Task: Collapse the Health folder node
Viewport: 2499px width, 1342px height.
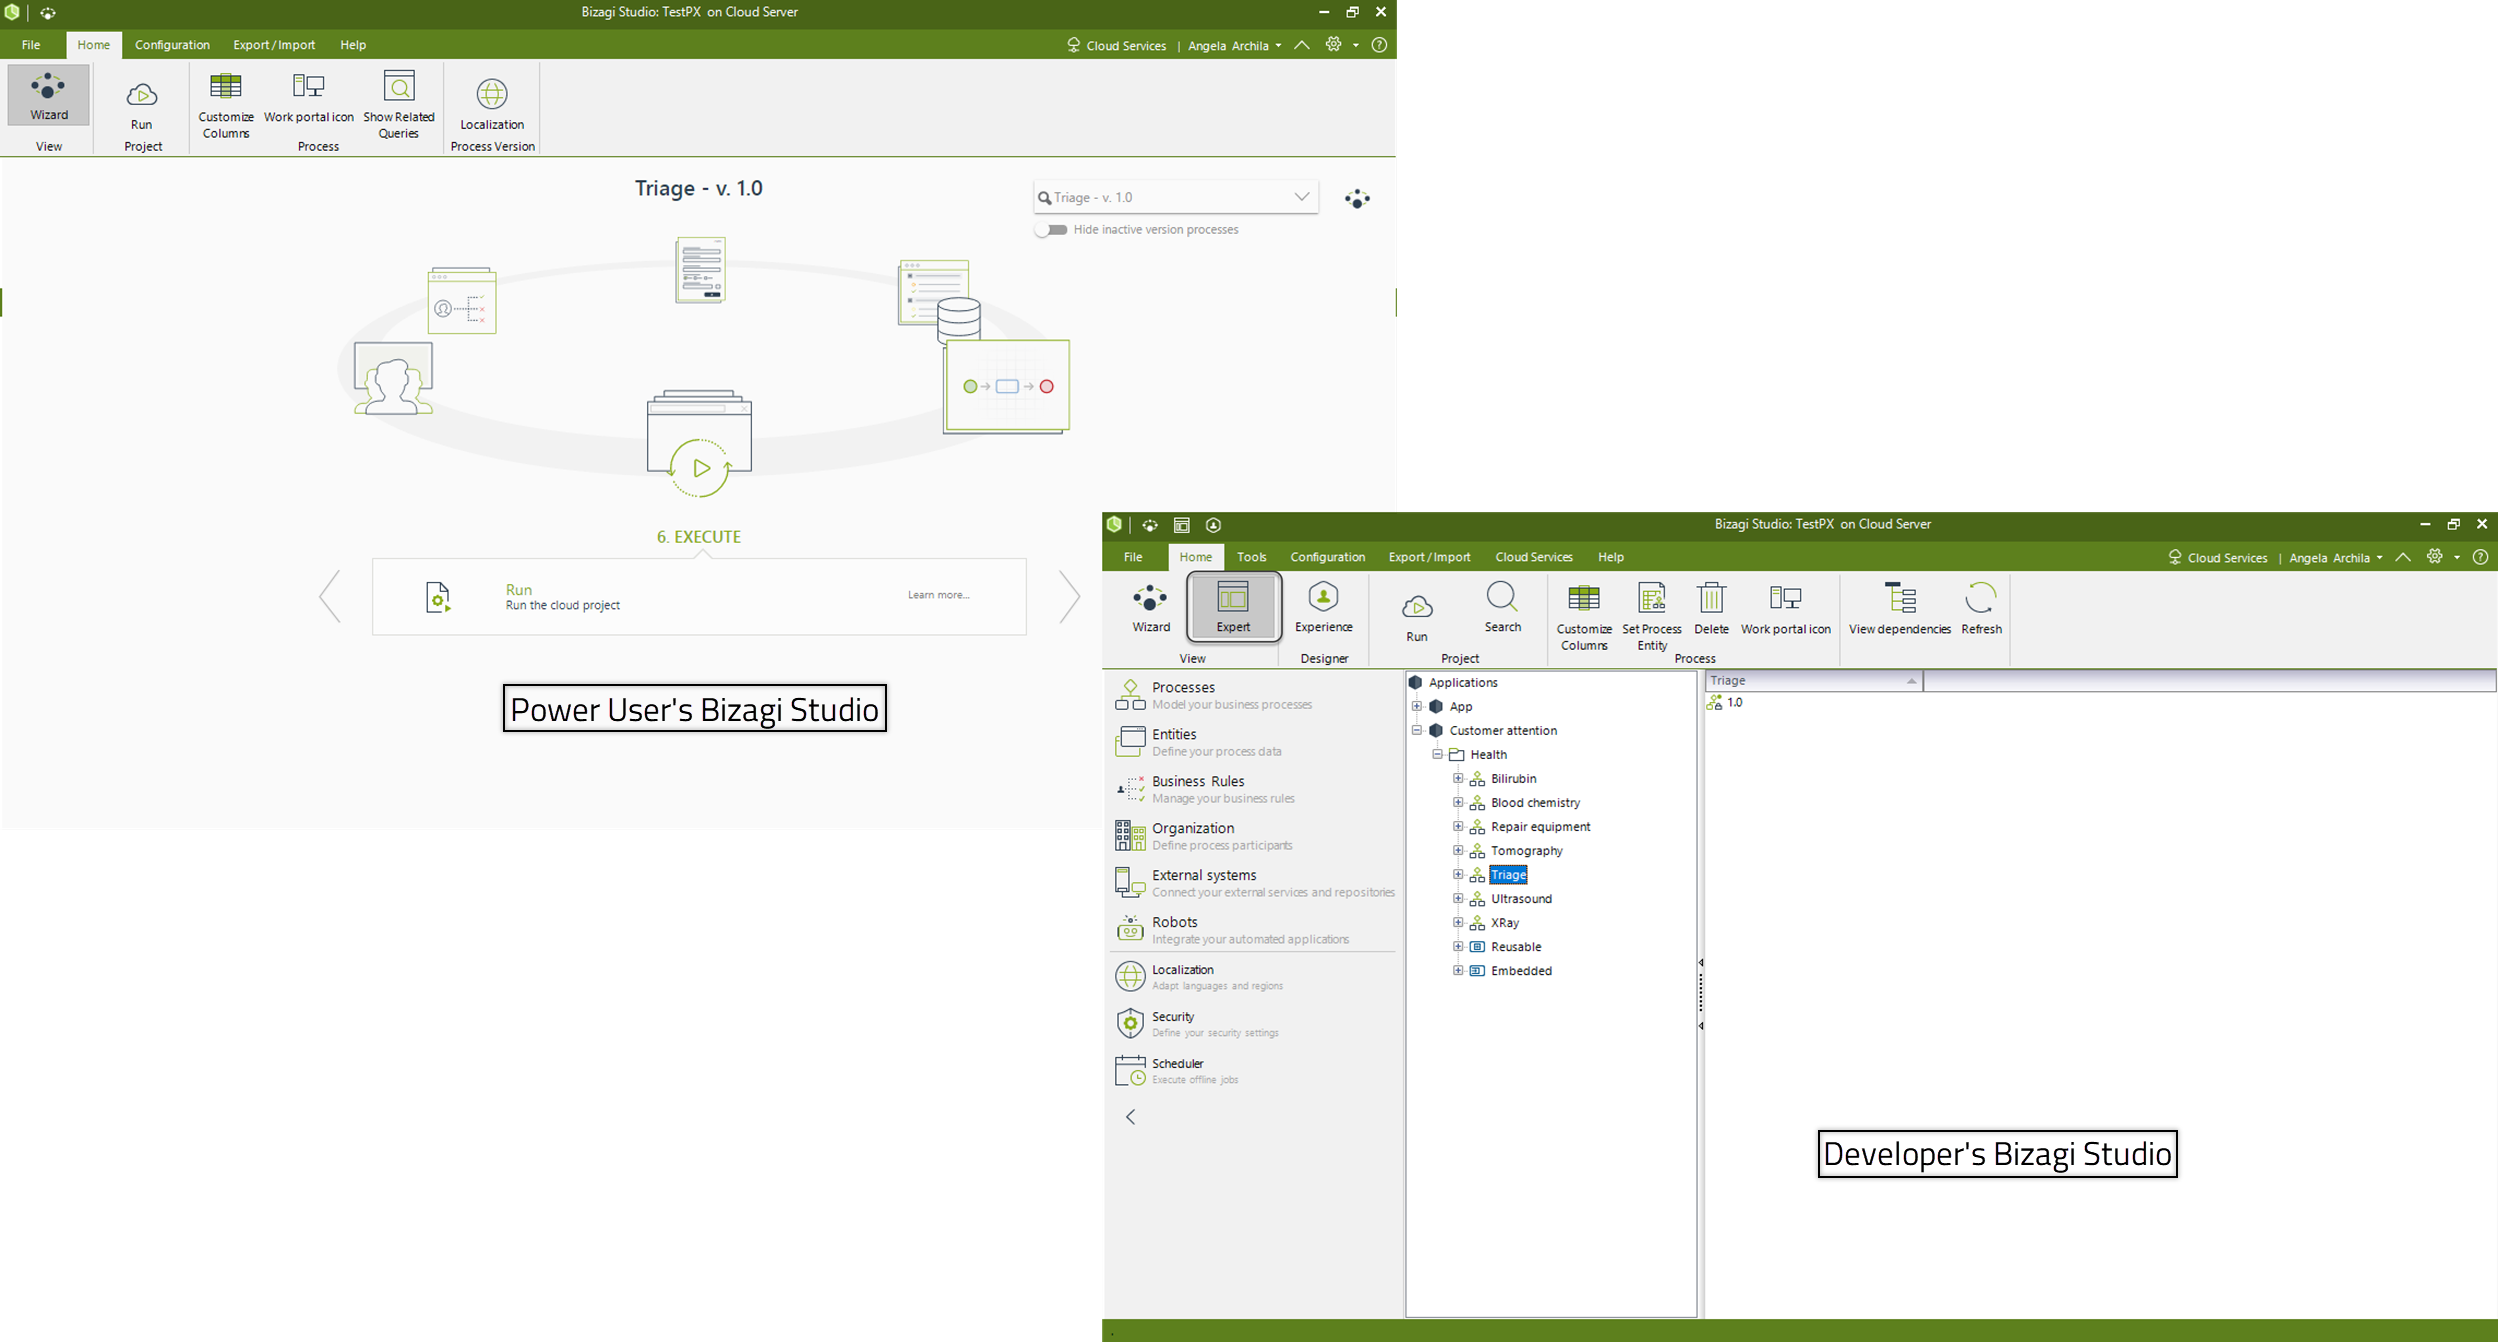Action: 1437,754
